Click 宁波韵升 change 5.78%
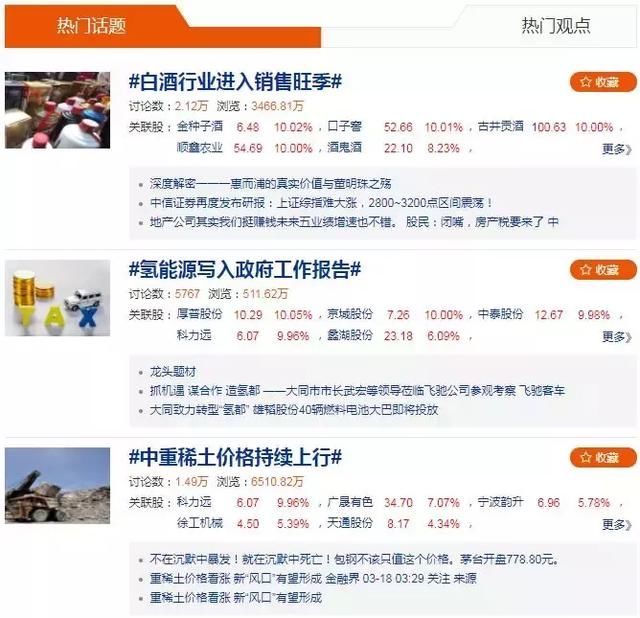 (594, 502)
